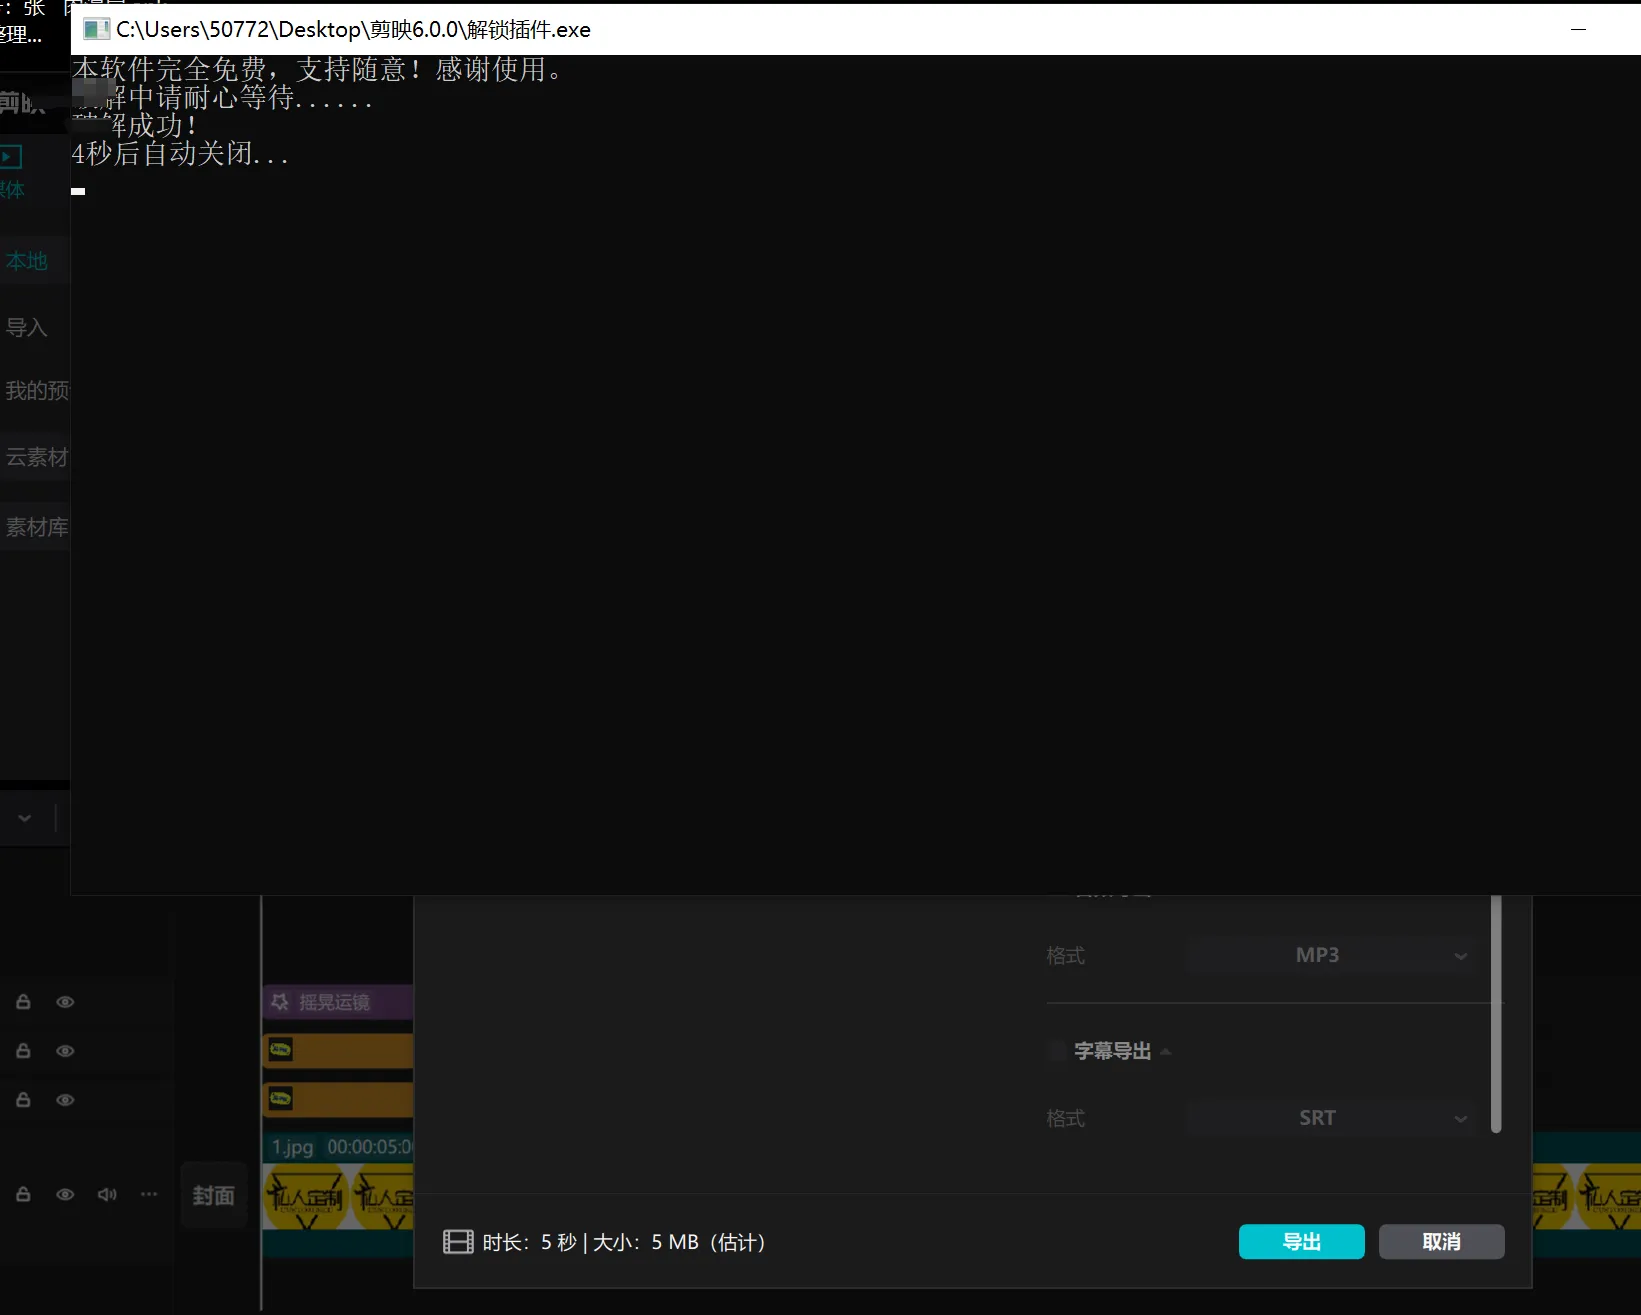
Task: Collapse the 字幕导出 section arrow
Action: (x=1166, y=1051)
